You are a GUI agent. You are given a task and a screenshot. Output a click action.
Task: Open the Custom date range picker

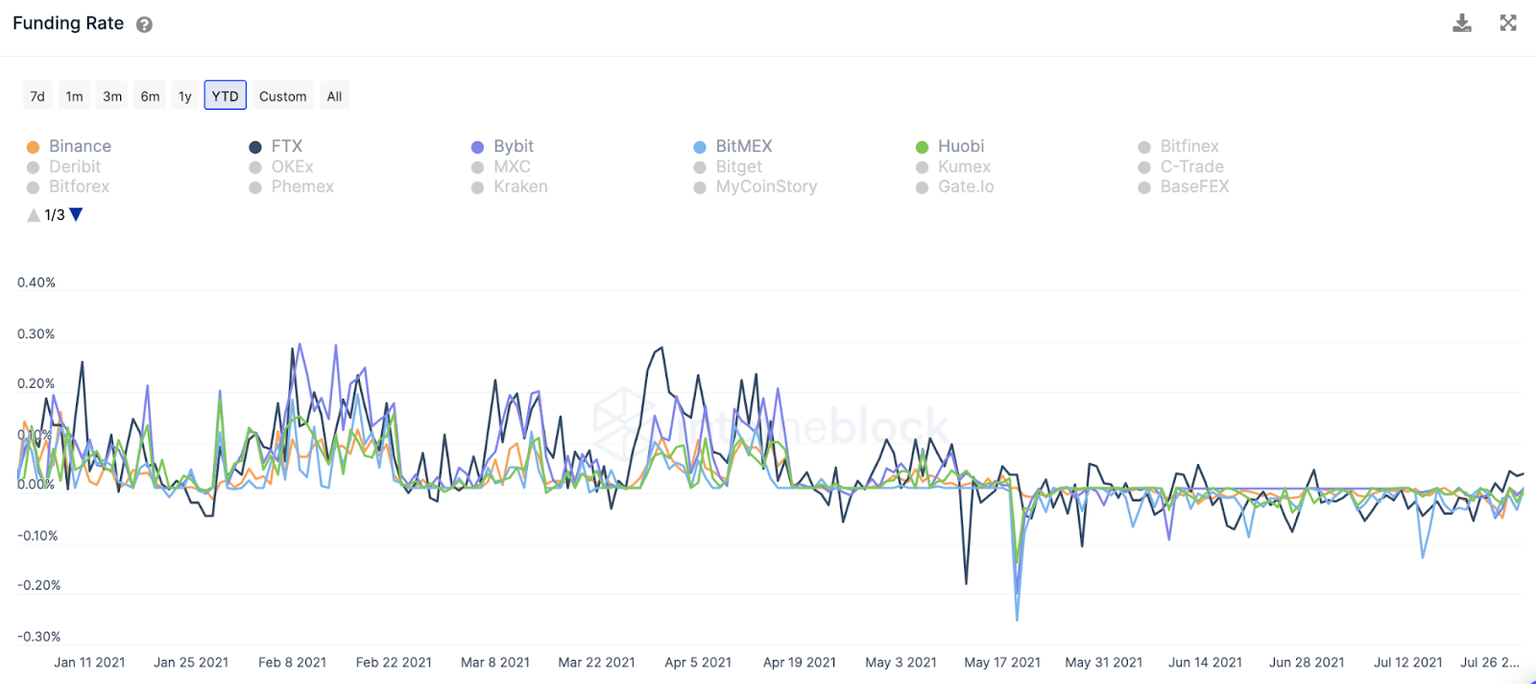point(283,96)
